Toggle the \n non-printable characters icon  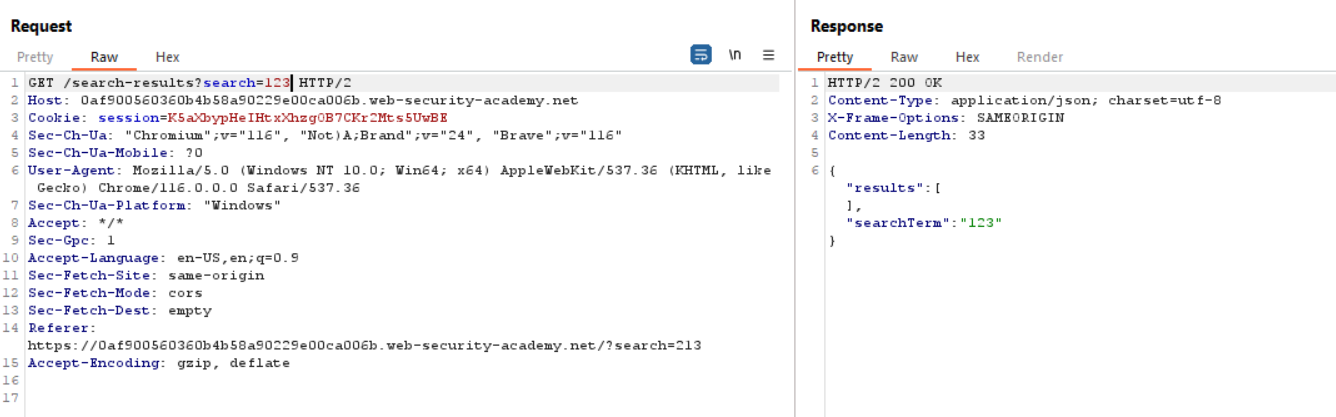735,55
